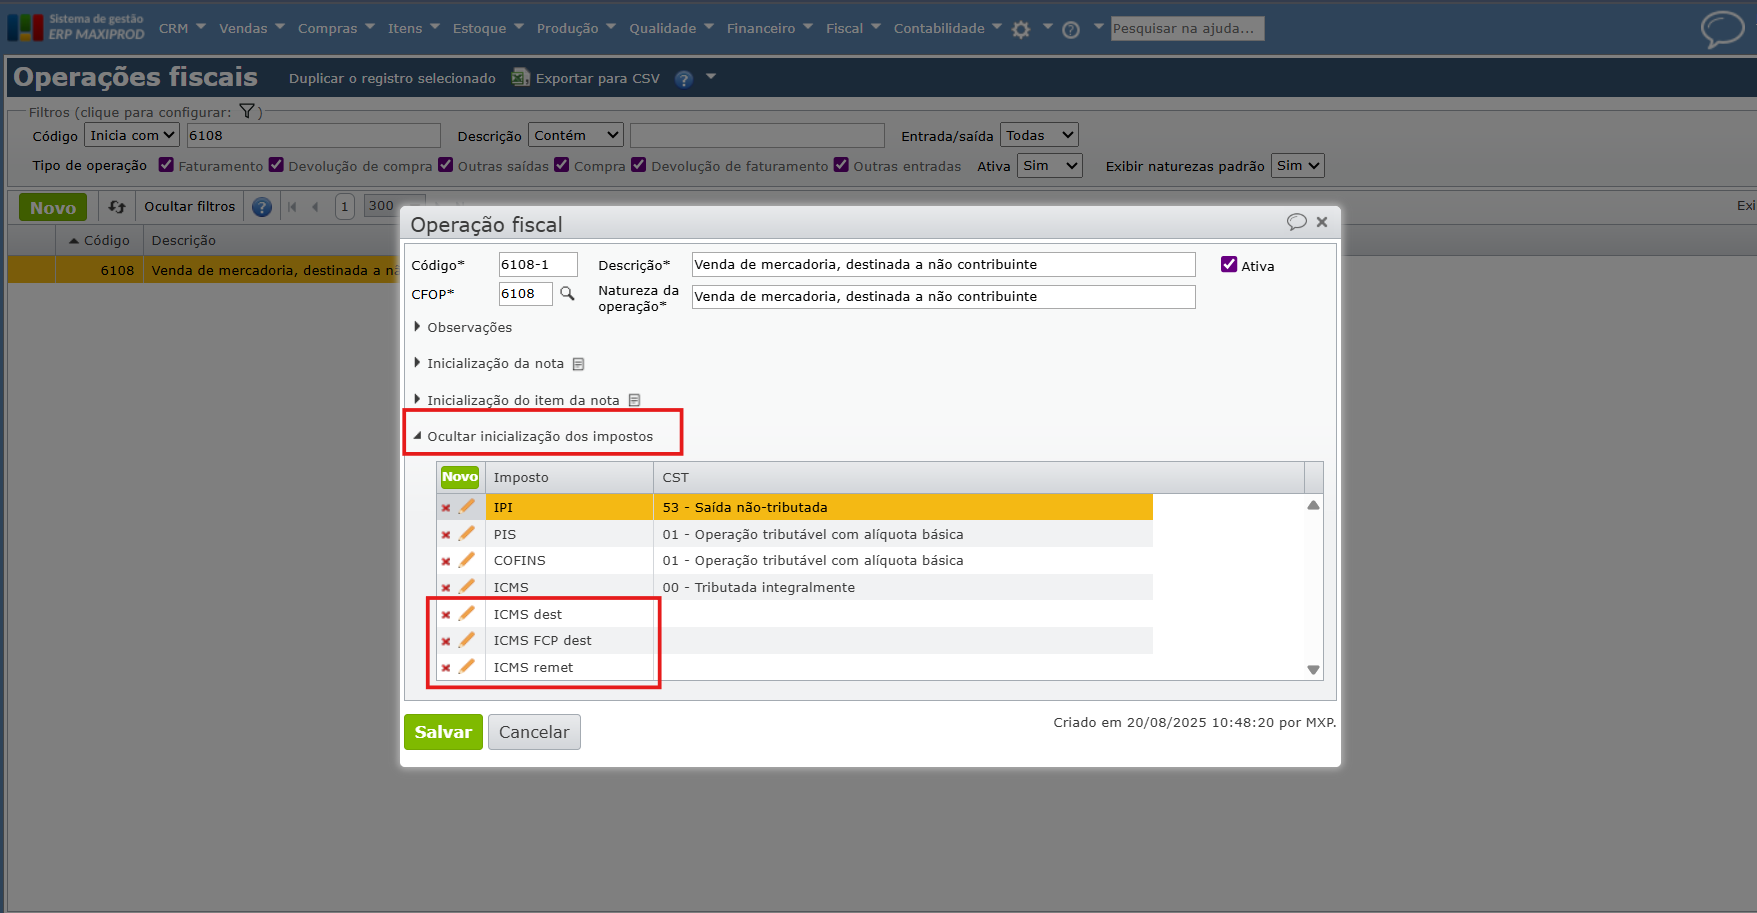Edit the ICMS remet row

pos(467,667)
